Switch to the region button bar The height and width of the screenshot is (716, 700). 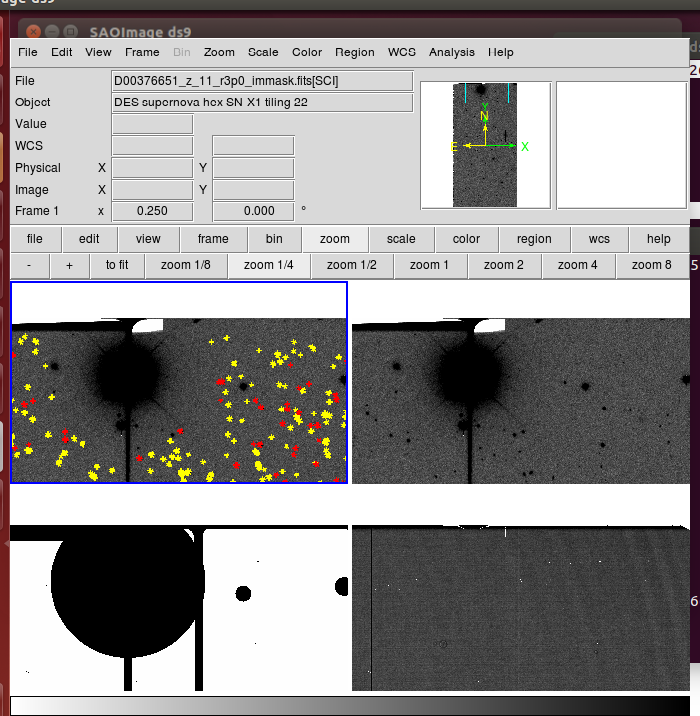534,239
